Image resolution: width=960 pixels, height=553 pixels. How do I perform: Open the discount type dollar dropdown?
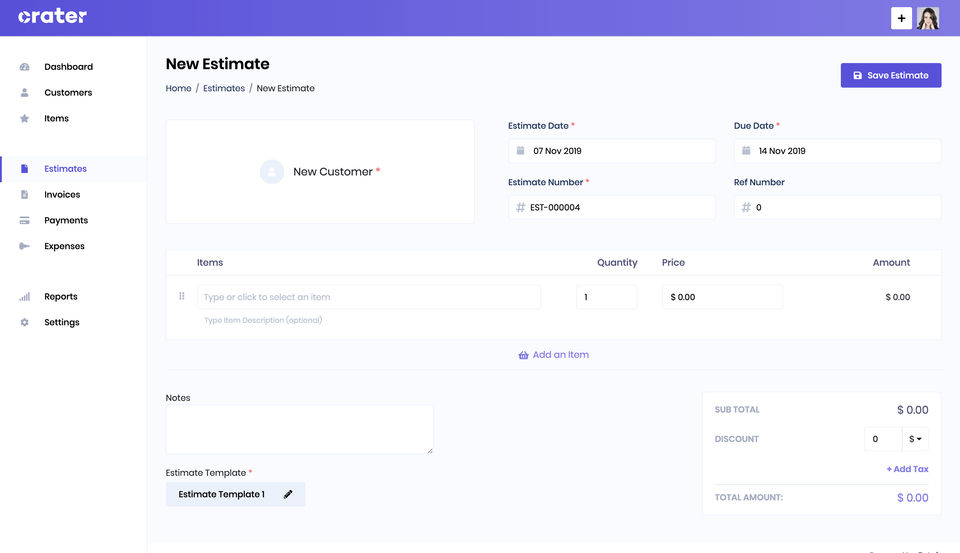pyautogui.click(x=915, y=439)
